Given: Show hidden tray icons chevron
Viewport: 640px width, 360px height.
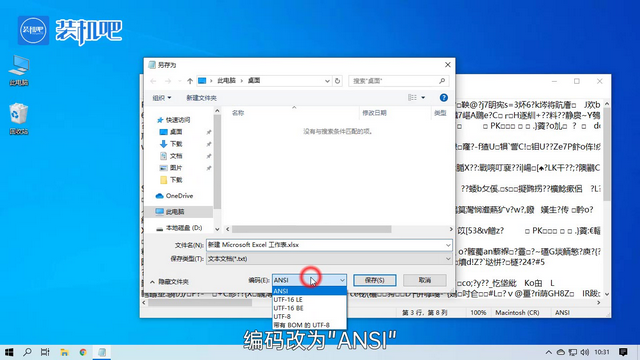Looking at the screenshot, I should click(549, 352).
